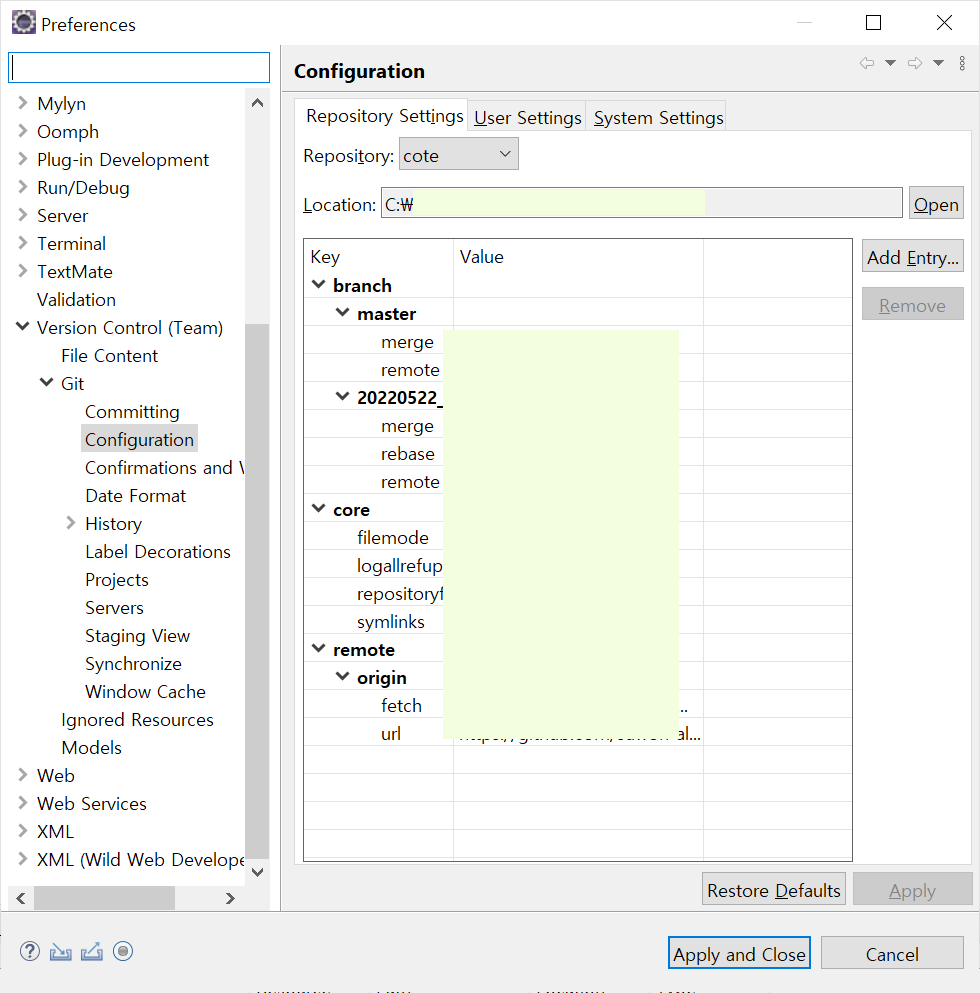Viewport: 980px width, 993px height.
Task: Click the horizontal scrollbar right arrow
Action: coord(230,898)
